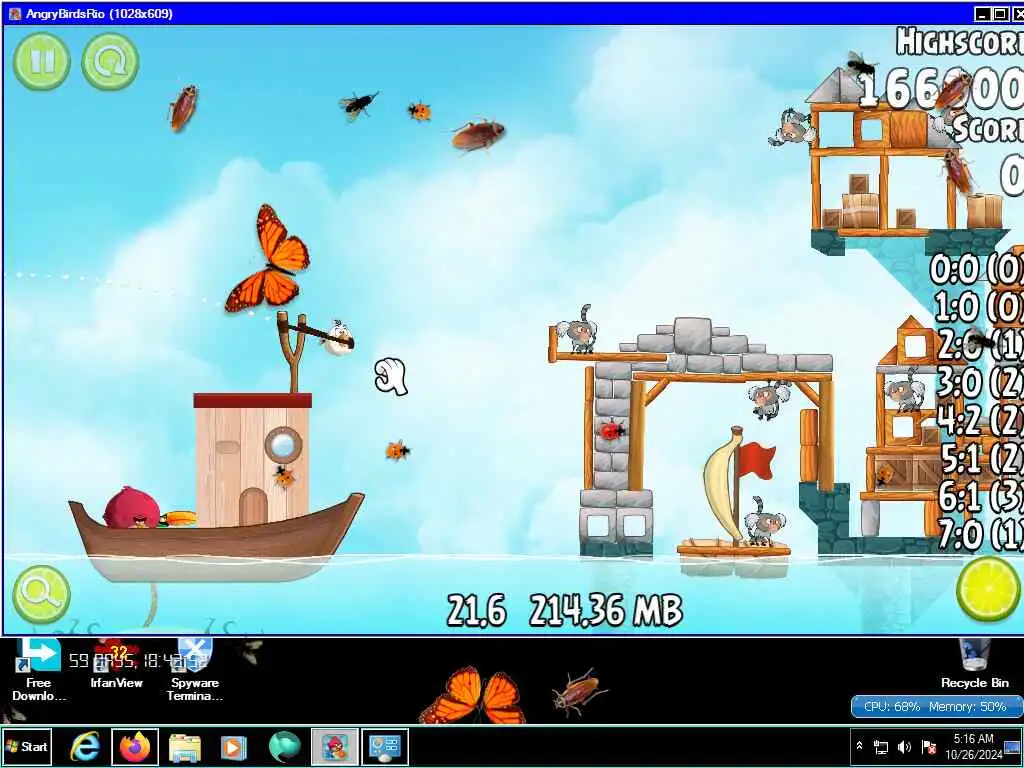Open the network tray icon
This screenshot has width=1024, height=768.
click(x=881, y=746)
